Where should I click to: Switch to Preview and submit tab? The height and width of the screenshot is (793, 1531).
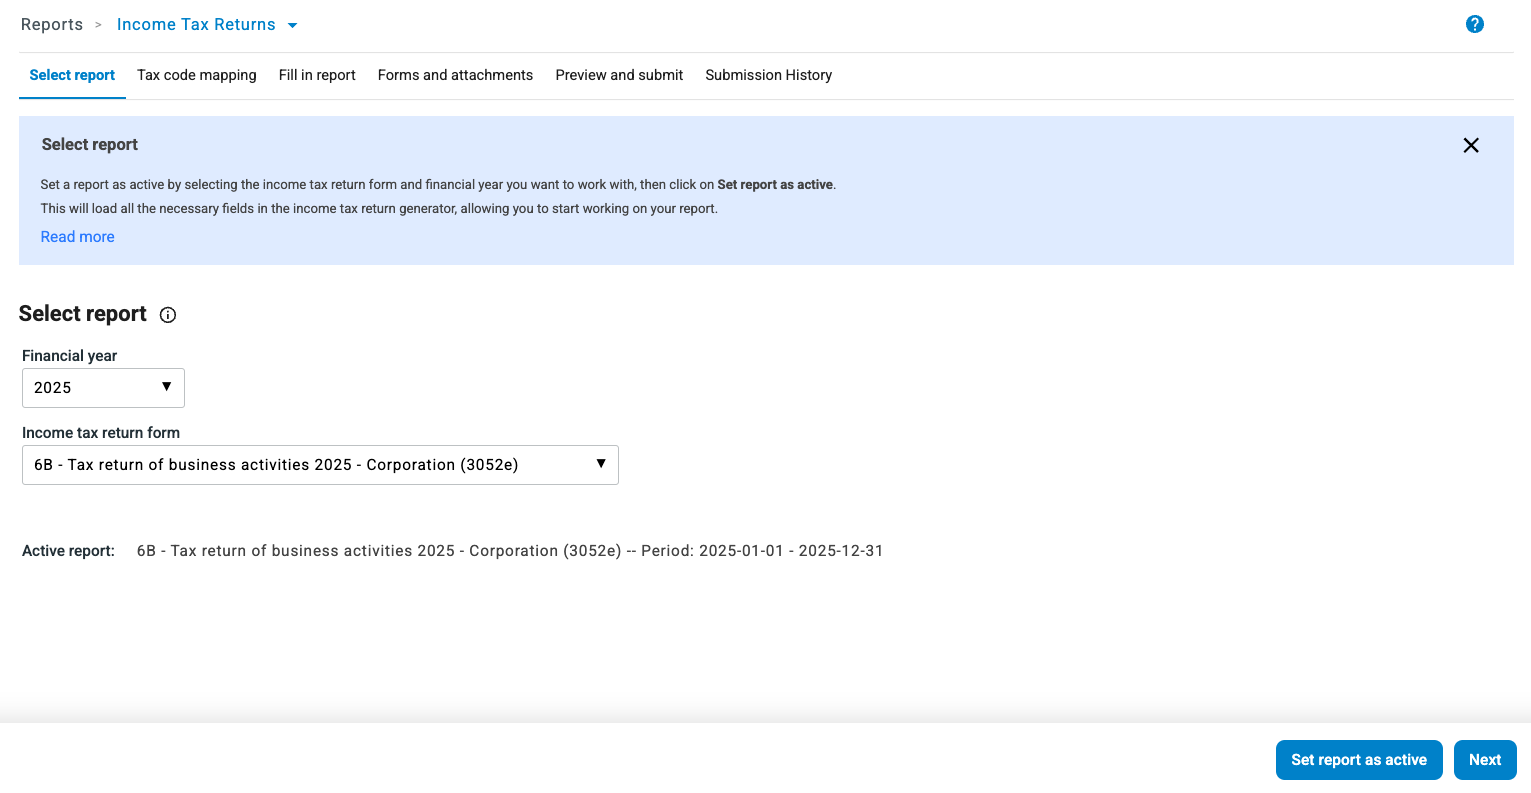[x=618, y=75]
